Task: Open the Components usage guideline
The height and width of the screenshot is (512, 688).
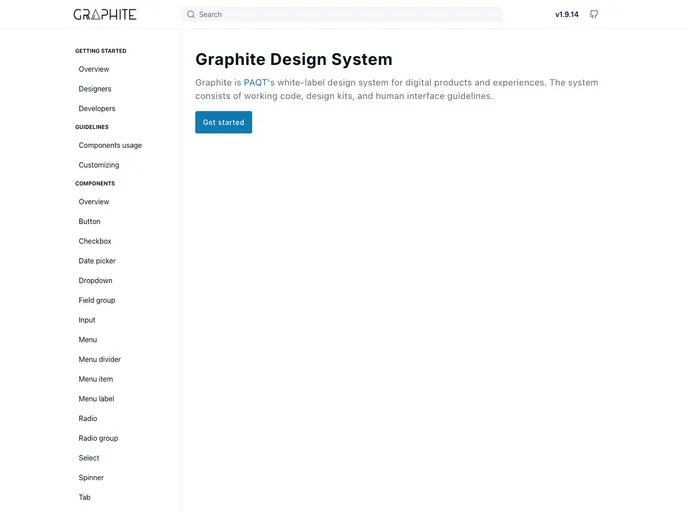Action: pos(110,145)
